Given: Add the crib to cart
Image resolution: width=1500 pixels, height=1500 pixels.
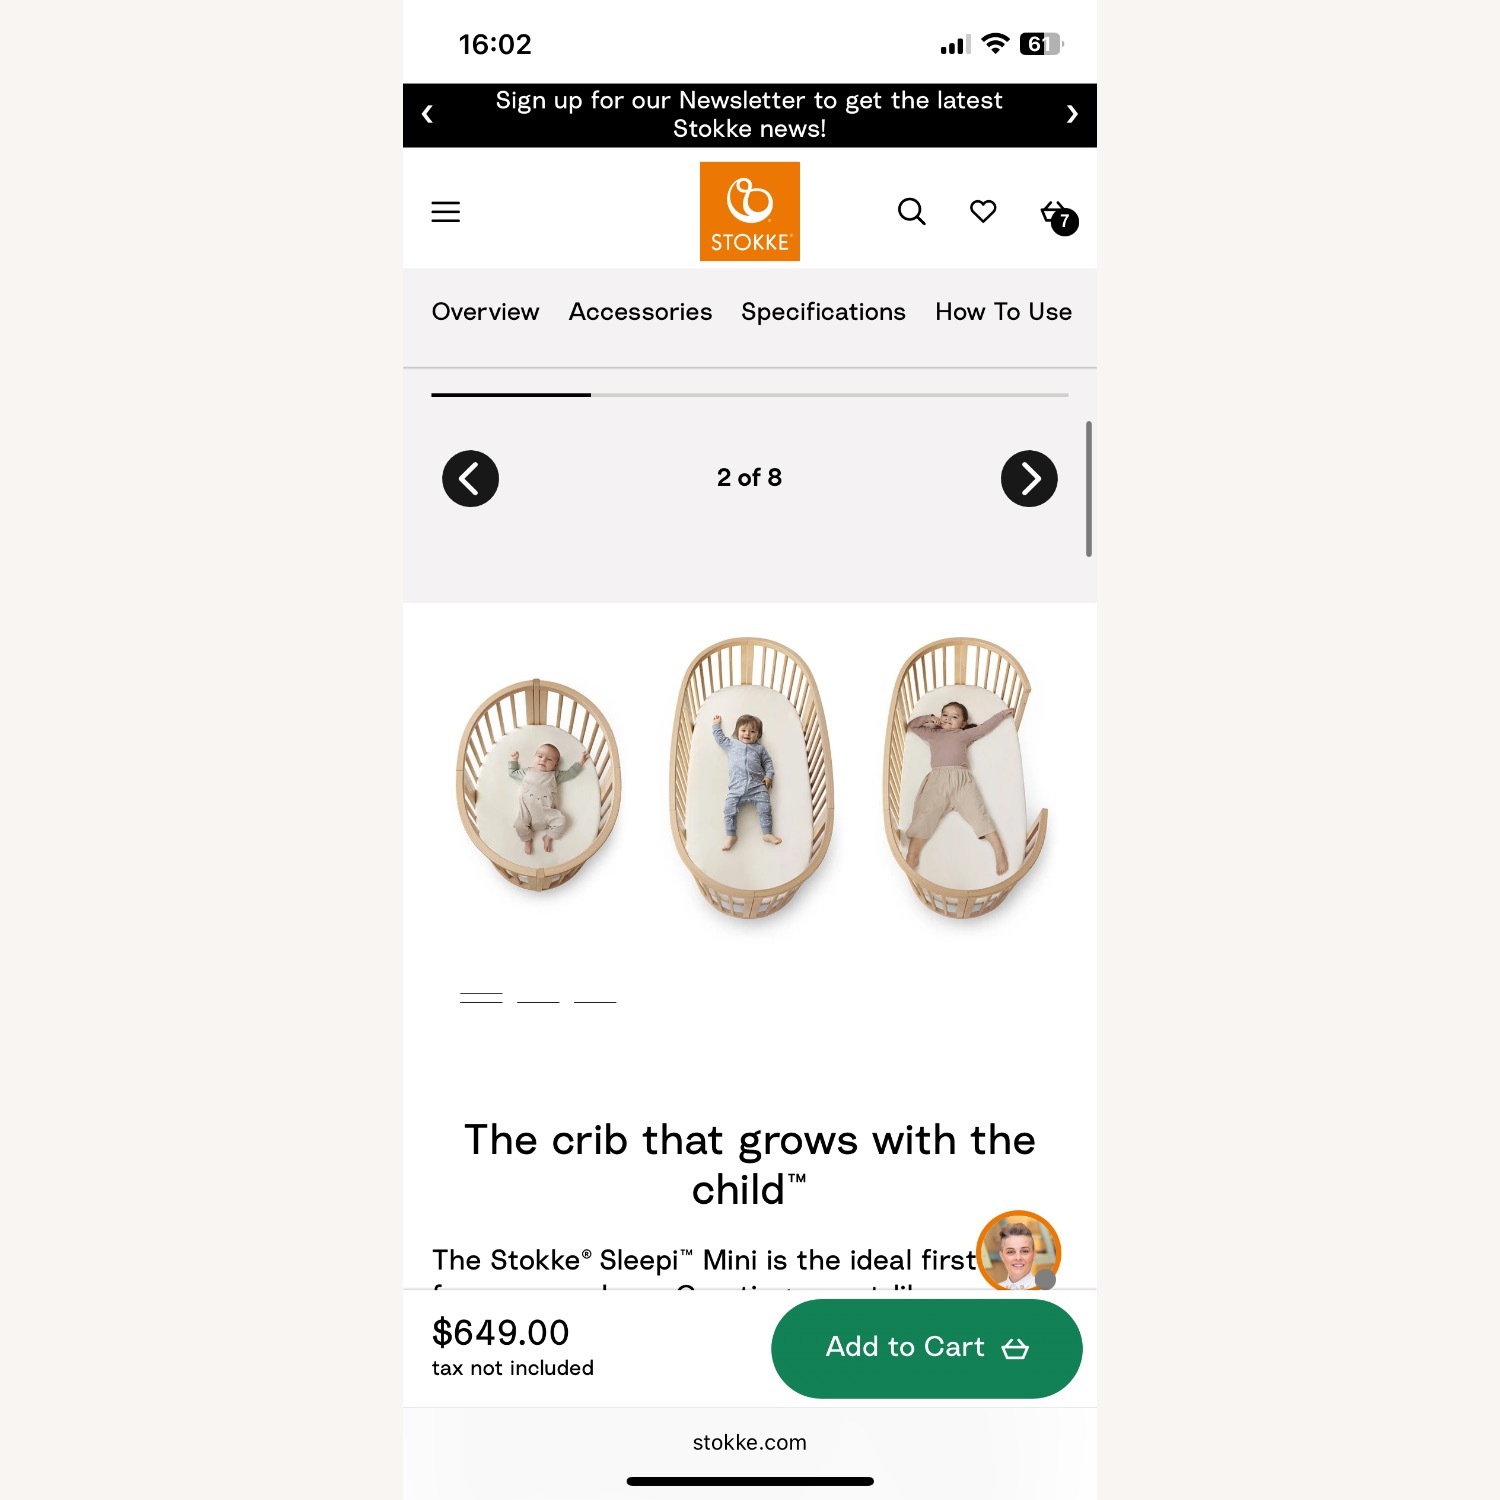Looking at the screenshot, I should 926,1348.
